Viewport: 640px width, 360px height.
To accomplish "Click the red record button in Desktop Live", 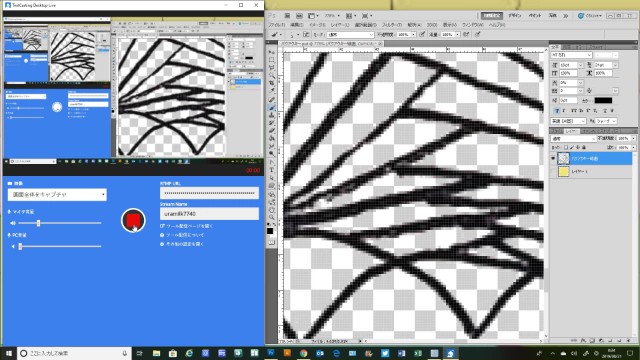I will coord(133,220).
